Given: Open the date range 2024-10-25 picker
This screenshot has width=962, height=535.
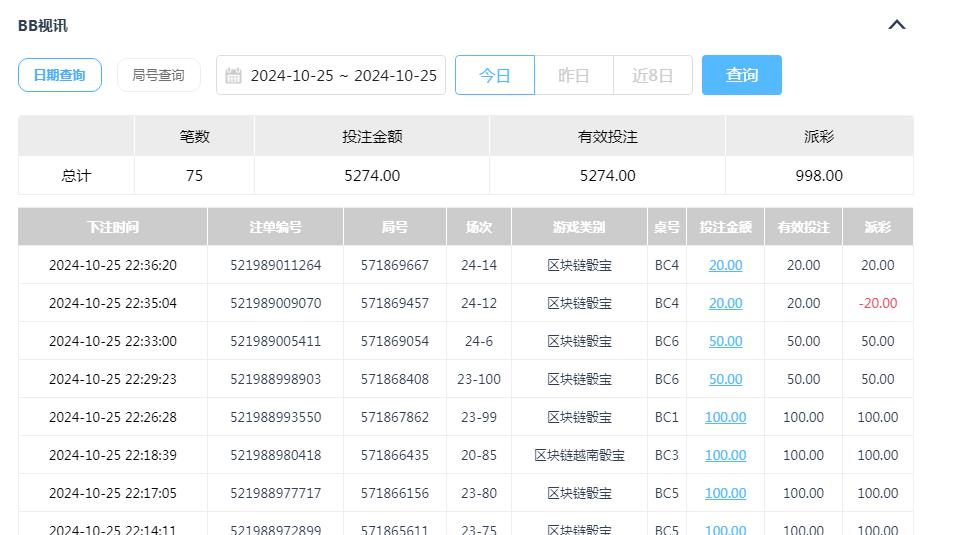Looking at the screenshot, I should [x=343, y=76].
